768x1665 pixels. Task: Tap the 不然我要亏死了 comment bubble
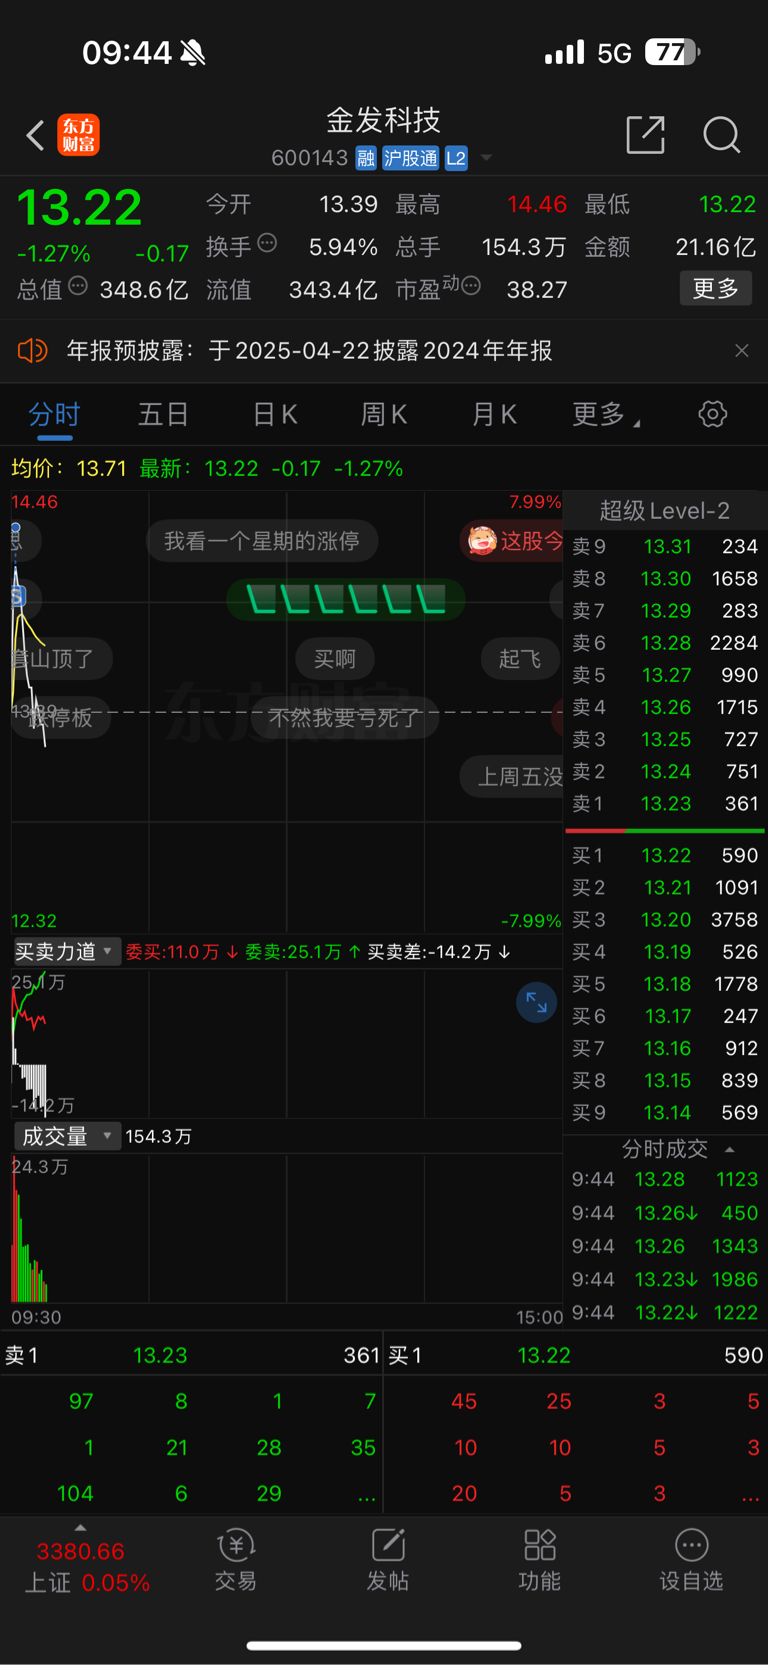[344, 718]
